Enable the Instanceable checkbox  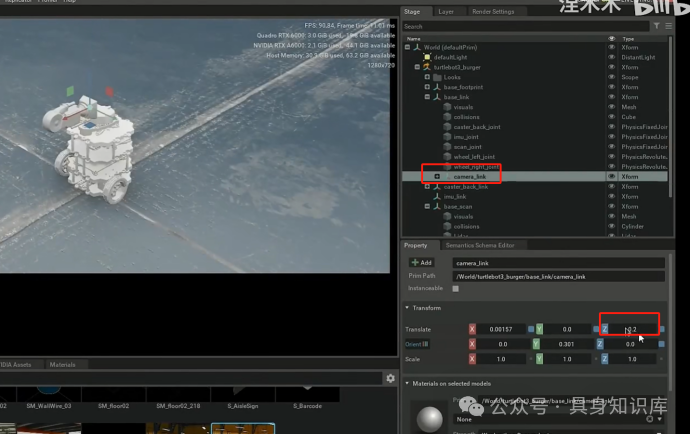click(456, 288)
